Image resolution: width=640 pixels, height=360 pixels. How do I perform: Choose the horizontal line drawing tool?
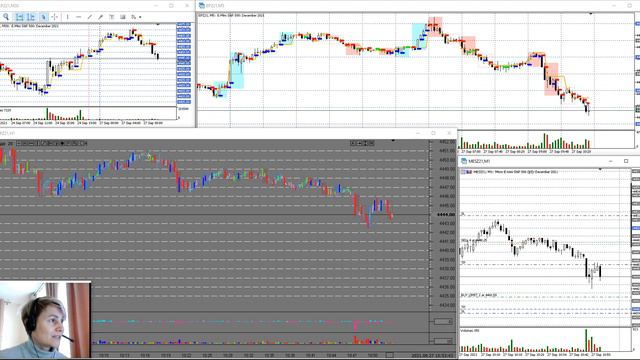(x=78, y=17)
